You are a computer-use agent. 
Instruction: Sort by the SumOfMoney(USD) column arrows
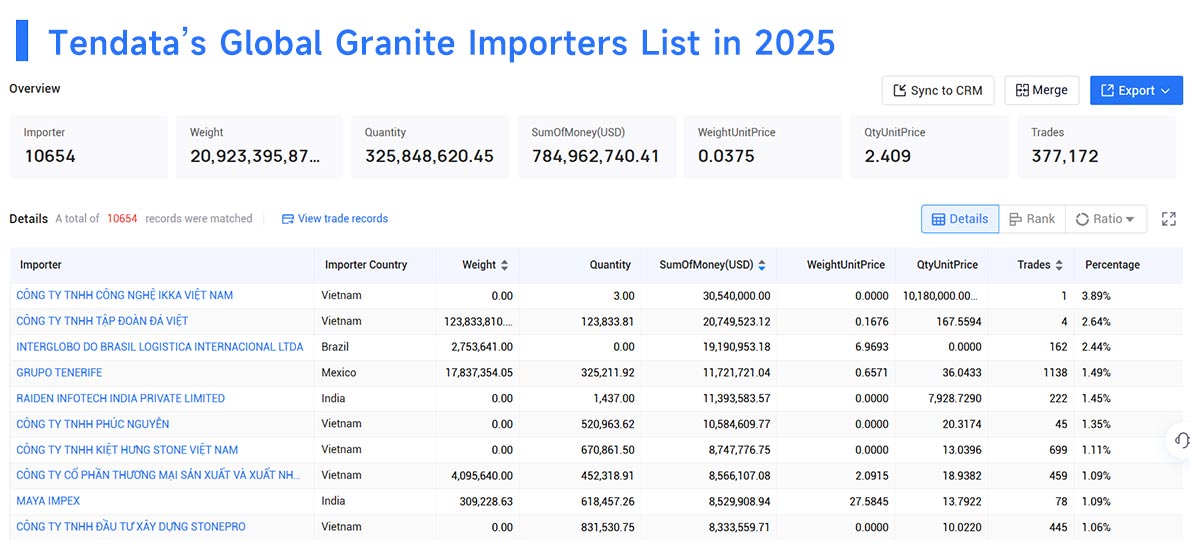coord(761,265)
